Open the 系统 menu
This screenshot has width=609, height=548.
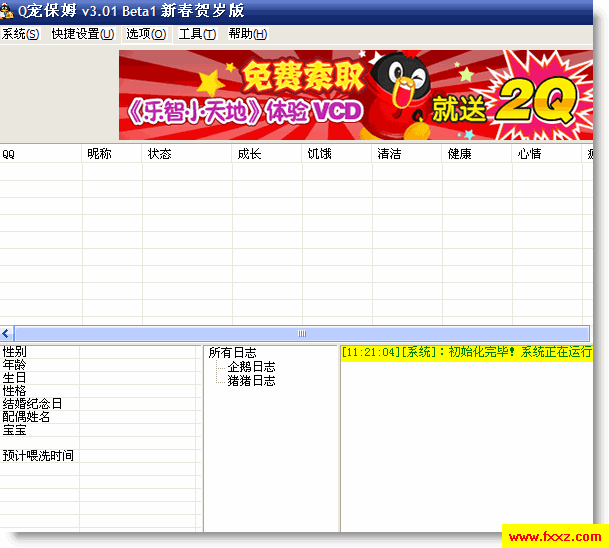[20, 34]
